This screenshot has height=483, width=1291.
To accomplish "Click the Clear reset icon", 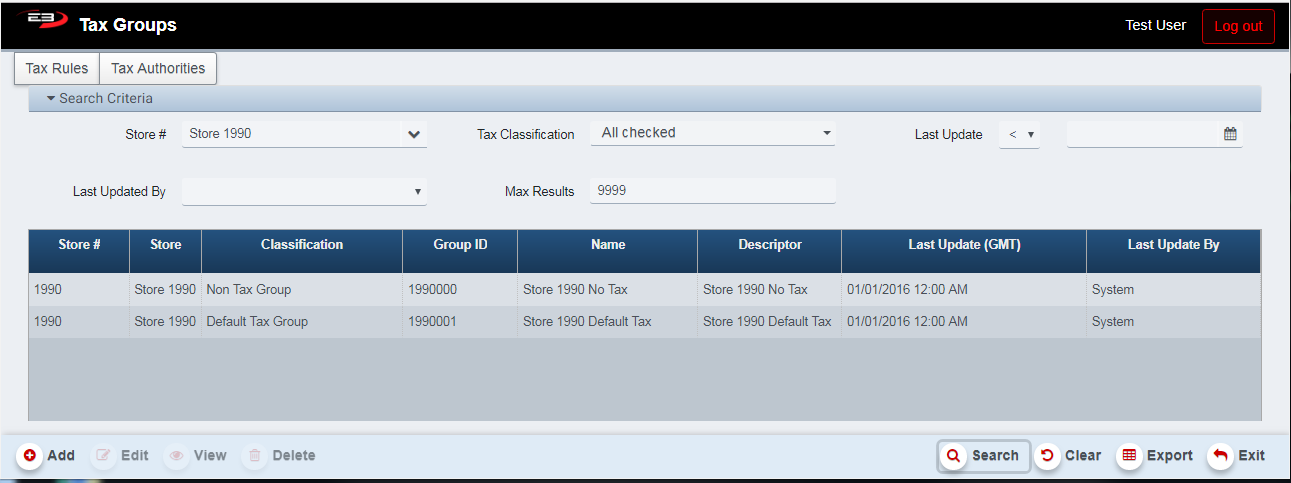I will click(1047, 456).
